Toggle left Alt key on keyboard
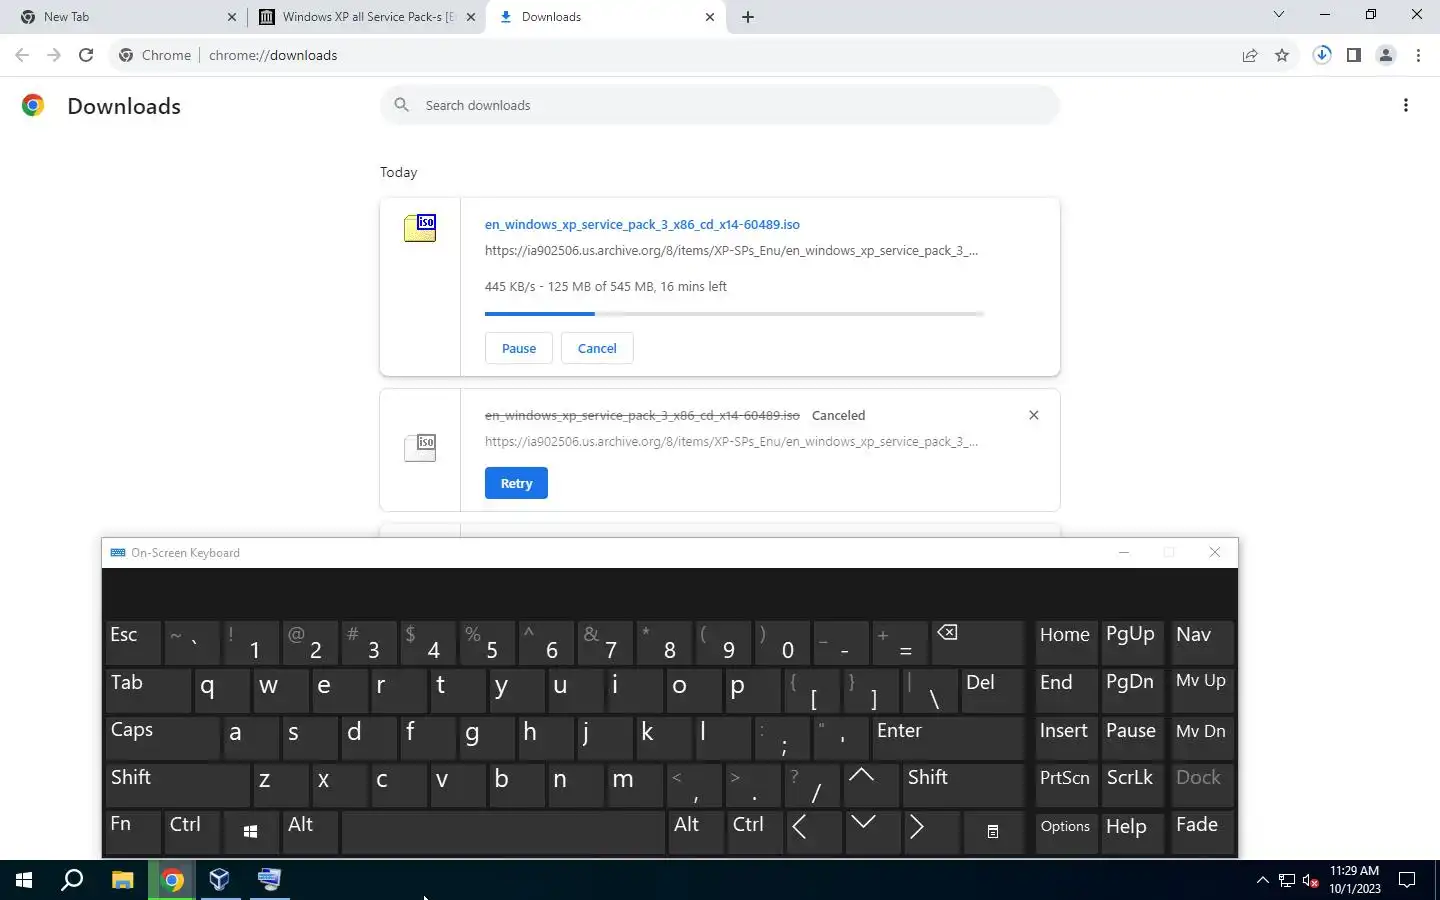Image resolution: width=1440 pixels, height=900 pixels. [x=310, y=832]
